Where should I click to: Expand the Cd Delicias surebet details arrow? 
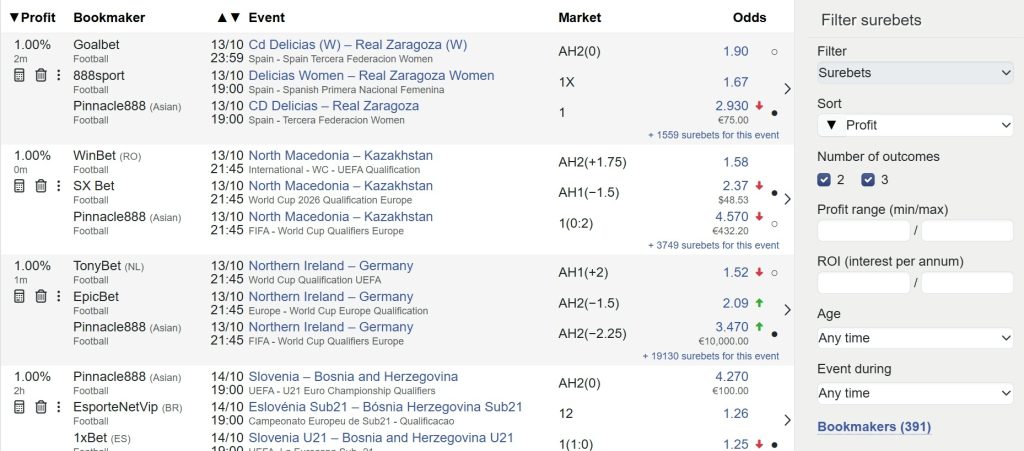tap(787, 89)
